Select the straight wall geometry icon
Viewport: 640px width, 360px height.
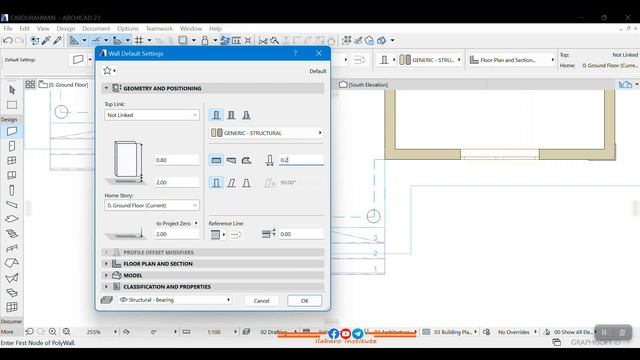pyautogui.click(x=216, y=160)
